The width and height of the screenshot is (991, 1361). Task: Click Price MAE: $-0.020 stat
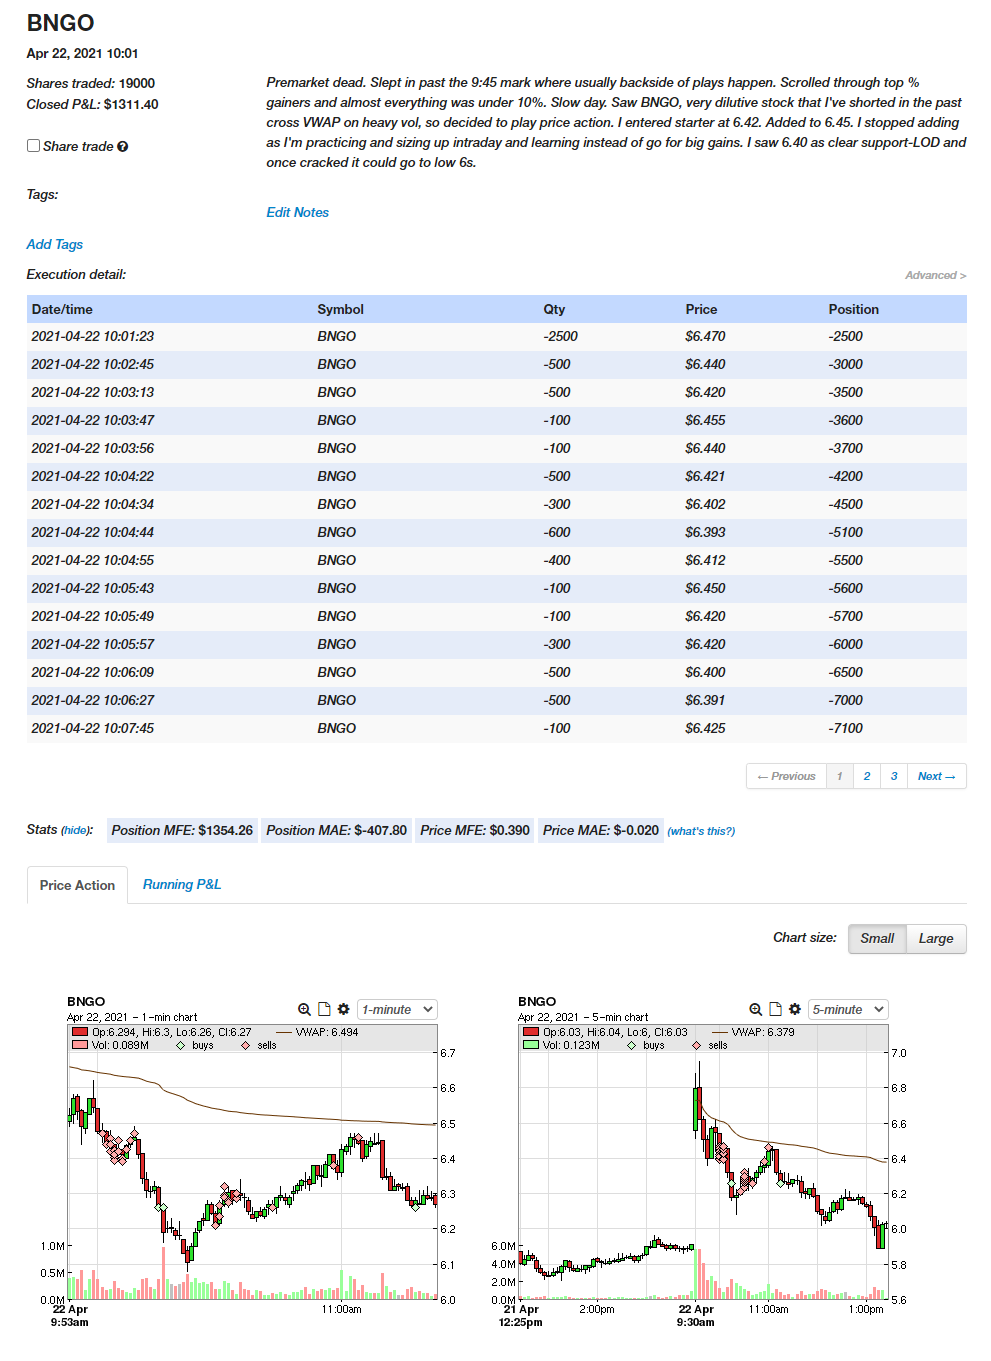[x=601, y=830]
